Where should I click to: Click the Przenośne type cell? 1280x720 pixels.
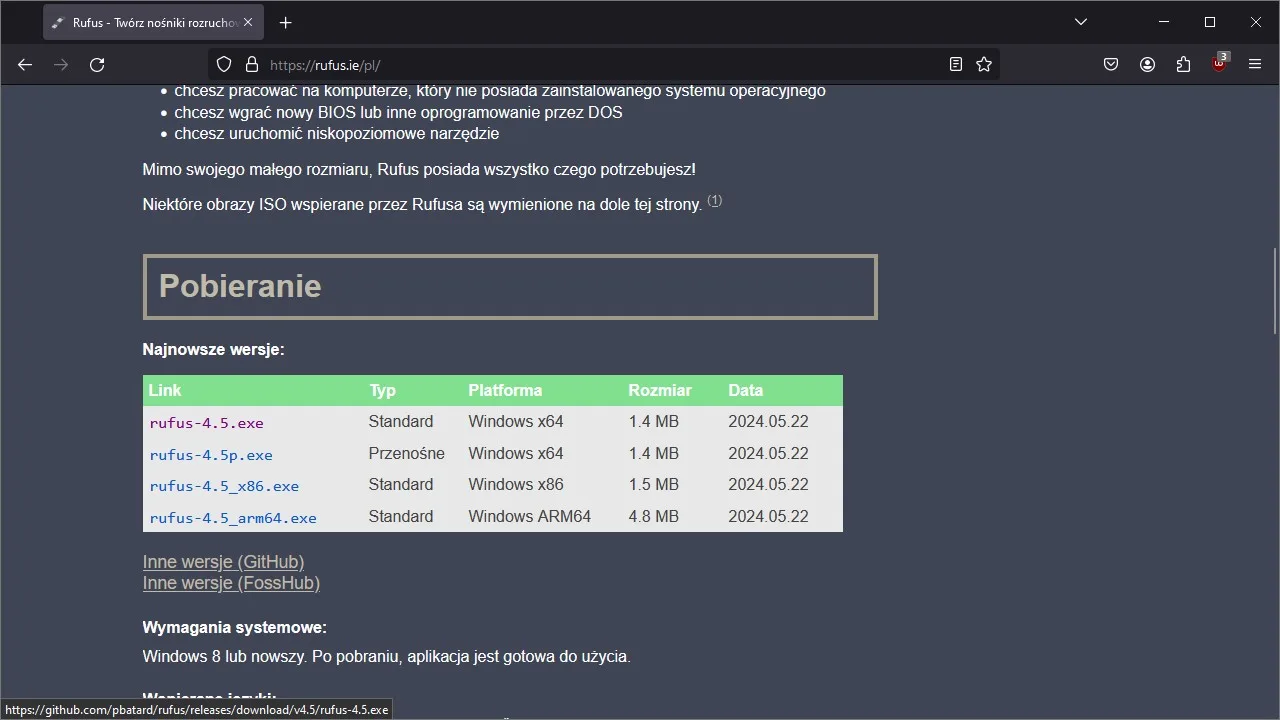(x=407, y=453)
